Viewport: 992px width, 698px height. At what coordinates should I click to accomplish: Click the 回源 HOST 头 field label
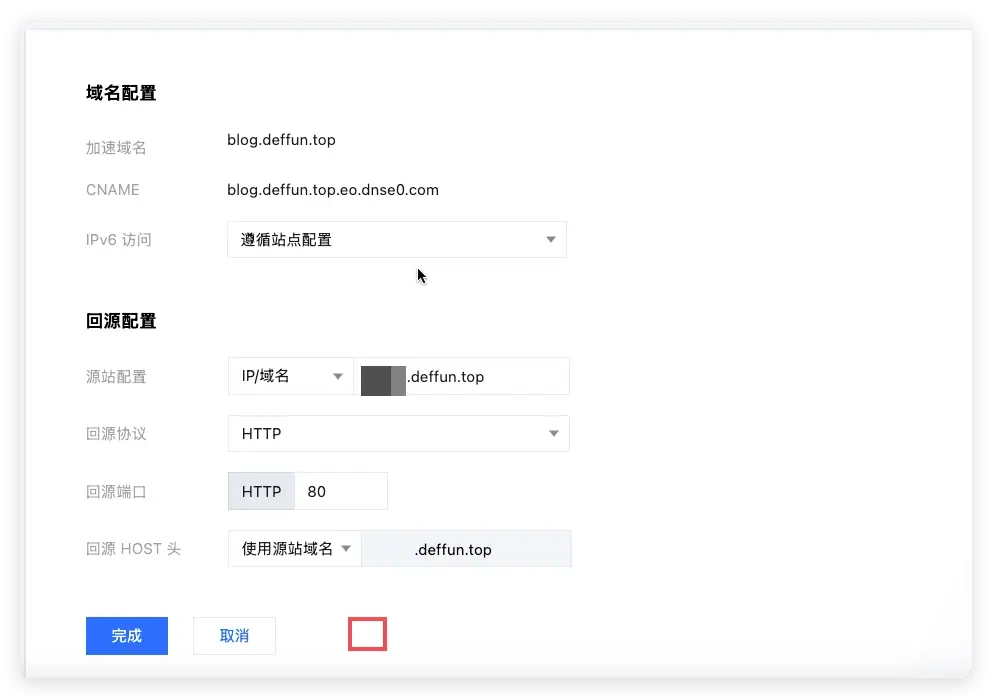pos(133,549)
